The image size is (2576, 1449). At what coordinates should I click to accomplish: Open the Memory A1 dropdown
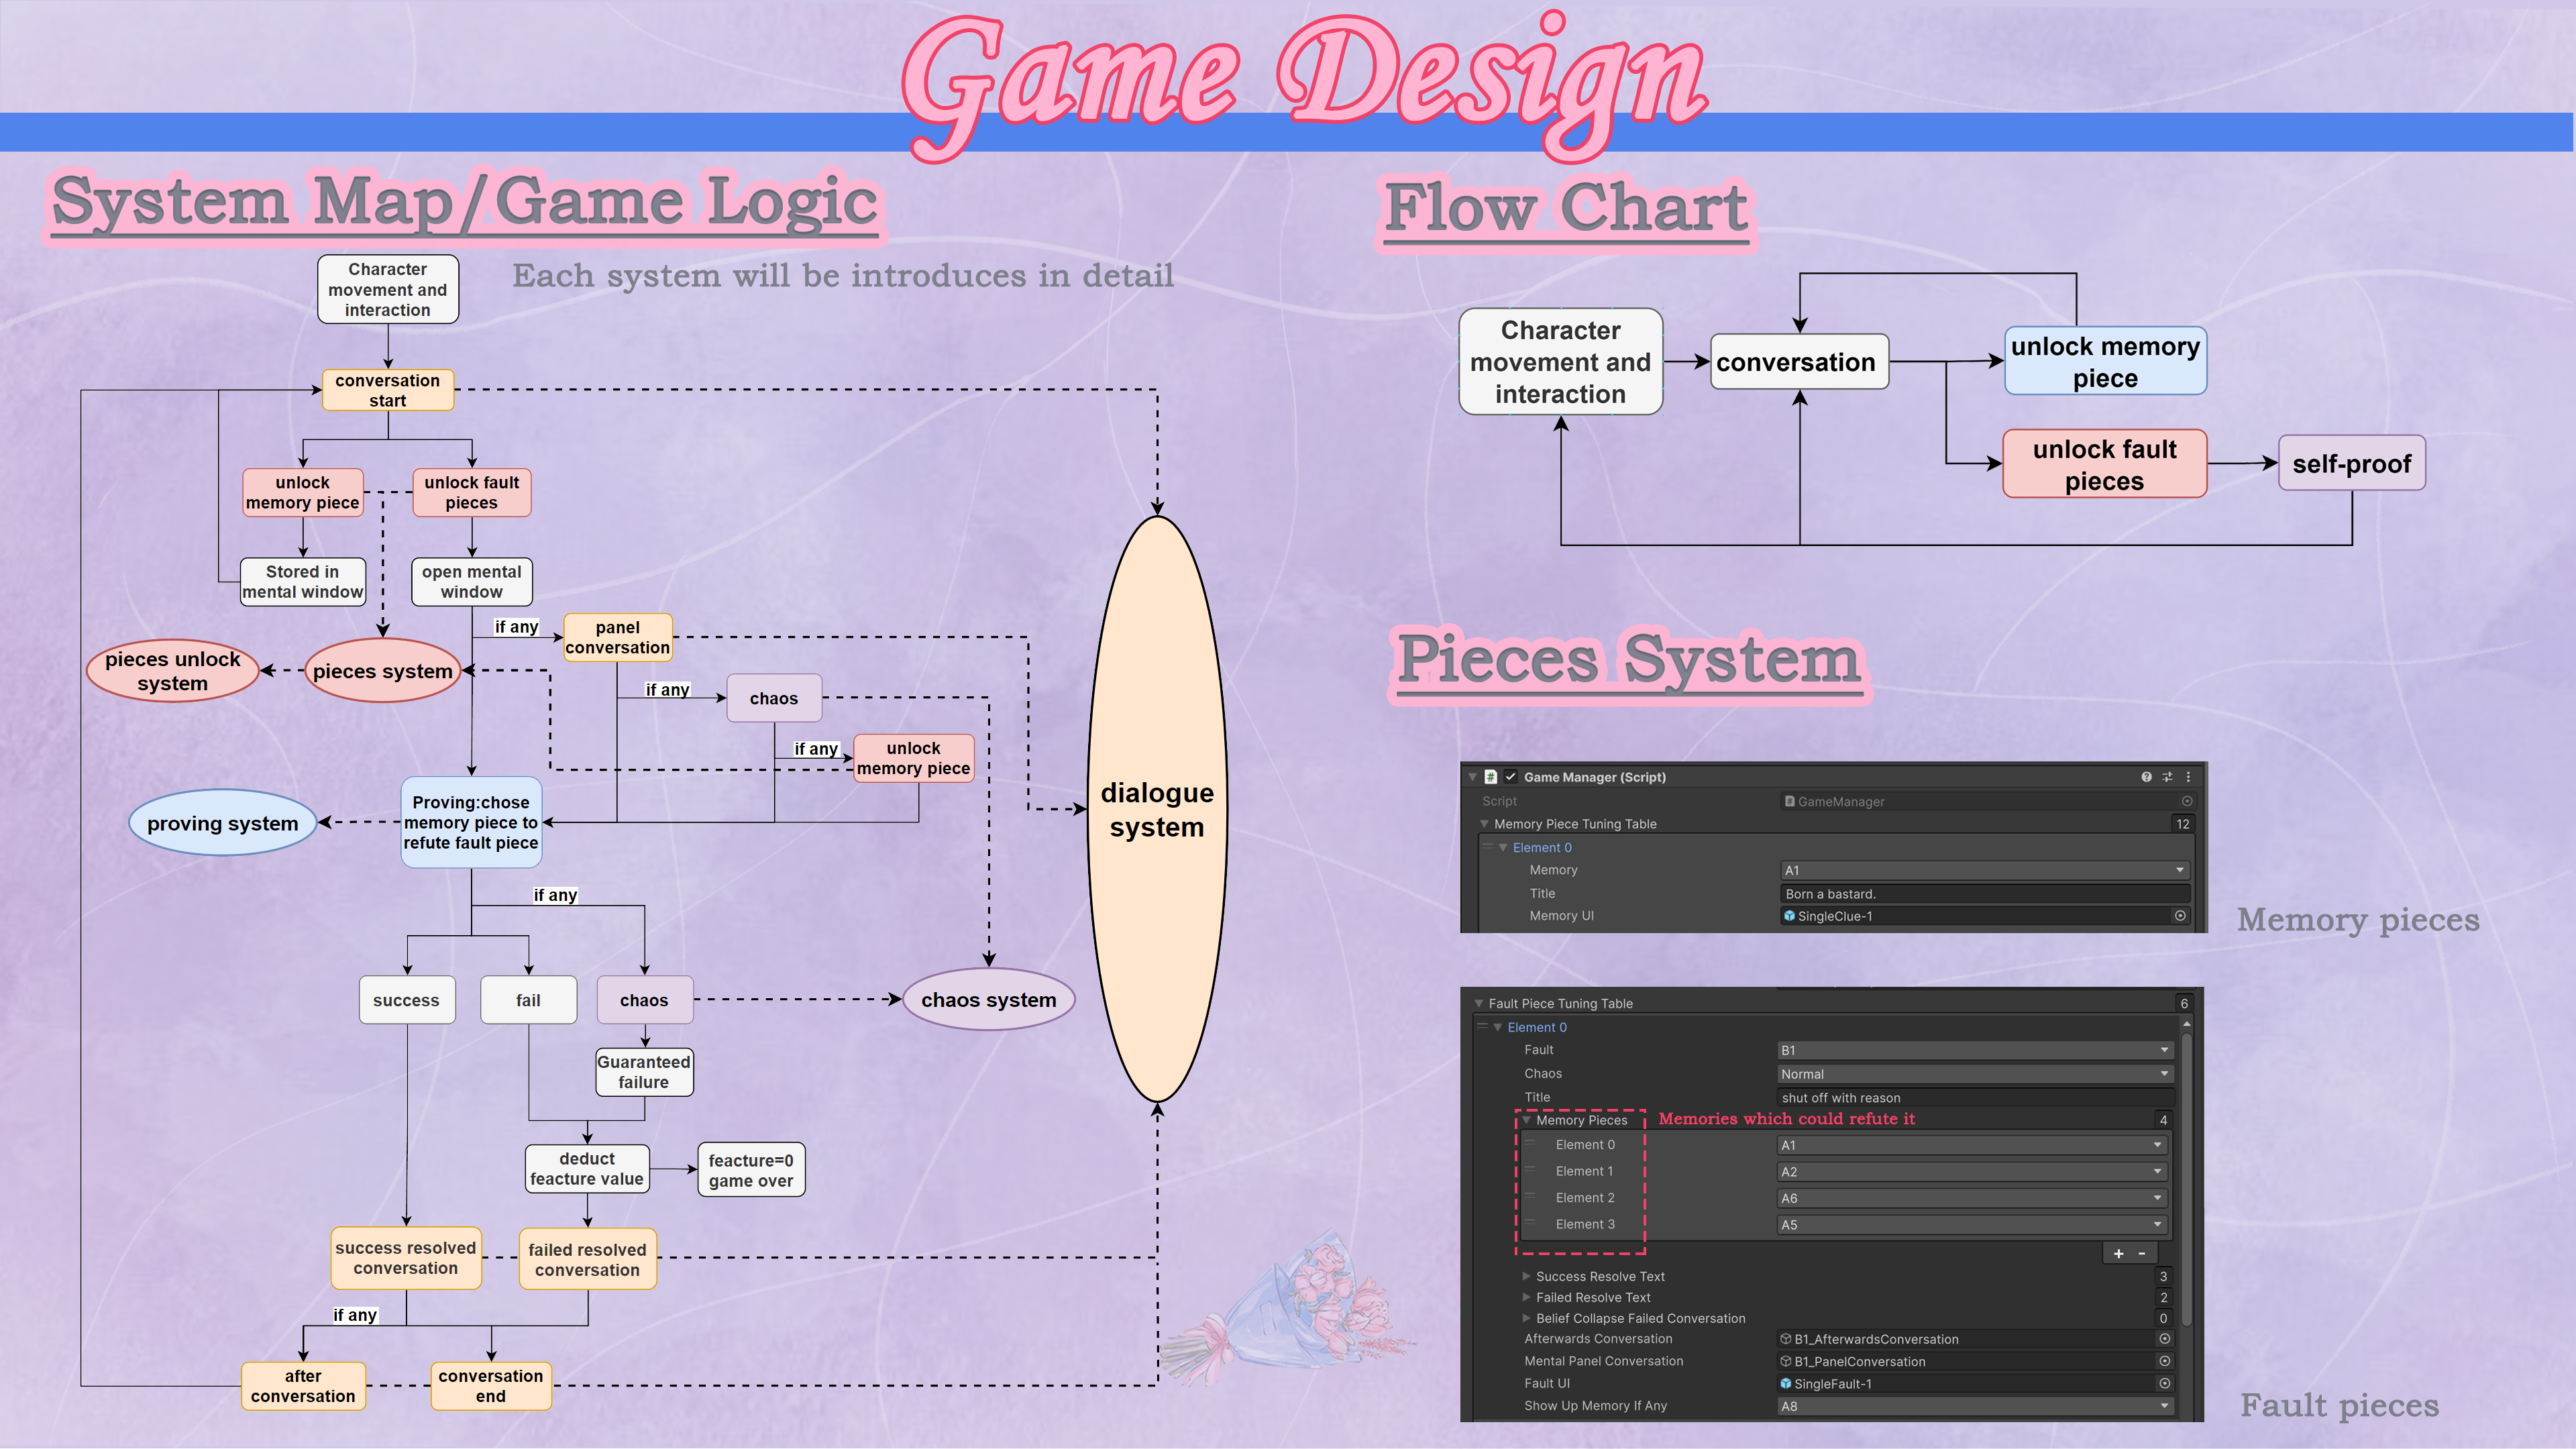pyautogui.click(x=1984, y=870)
